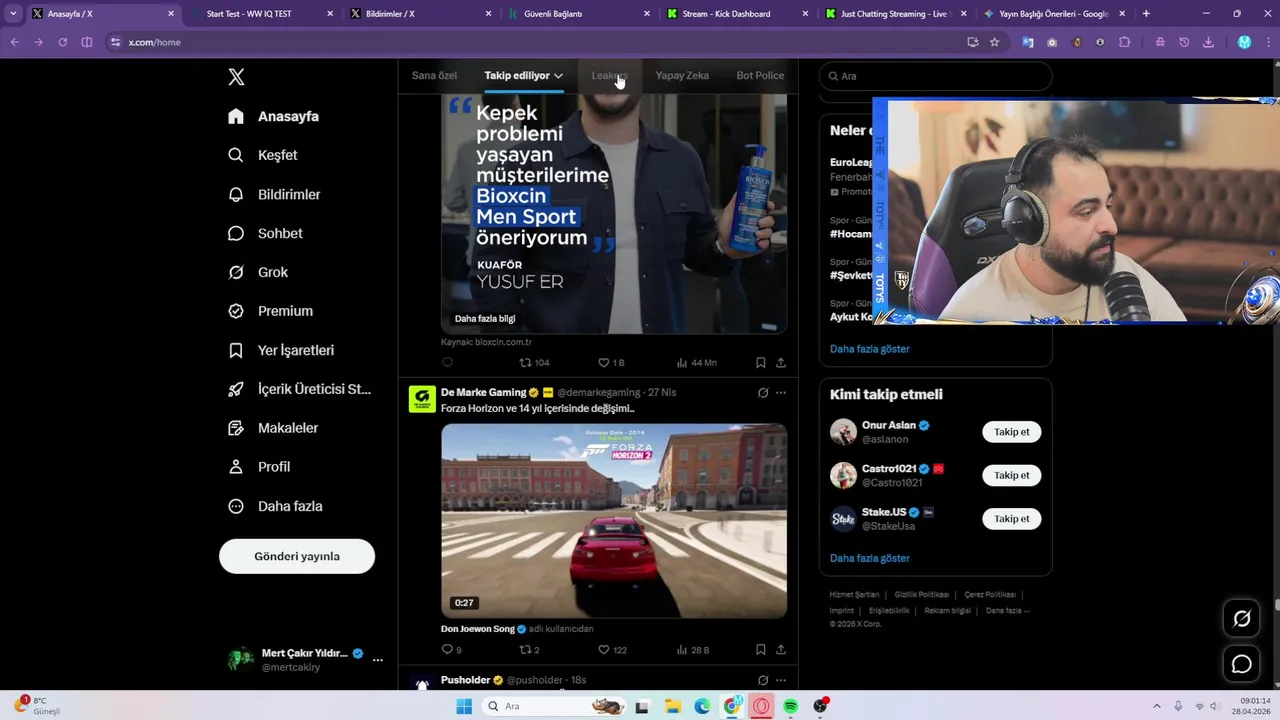Follow Stake.US with Takip et
Viewport: 1280px width, 720px height.
pos(1011,518)
